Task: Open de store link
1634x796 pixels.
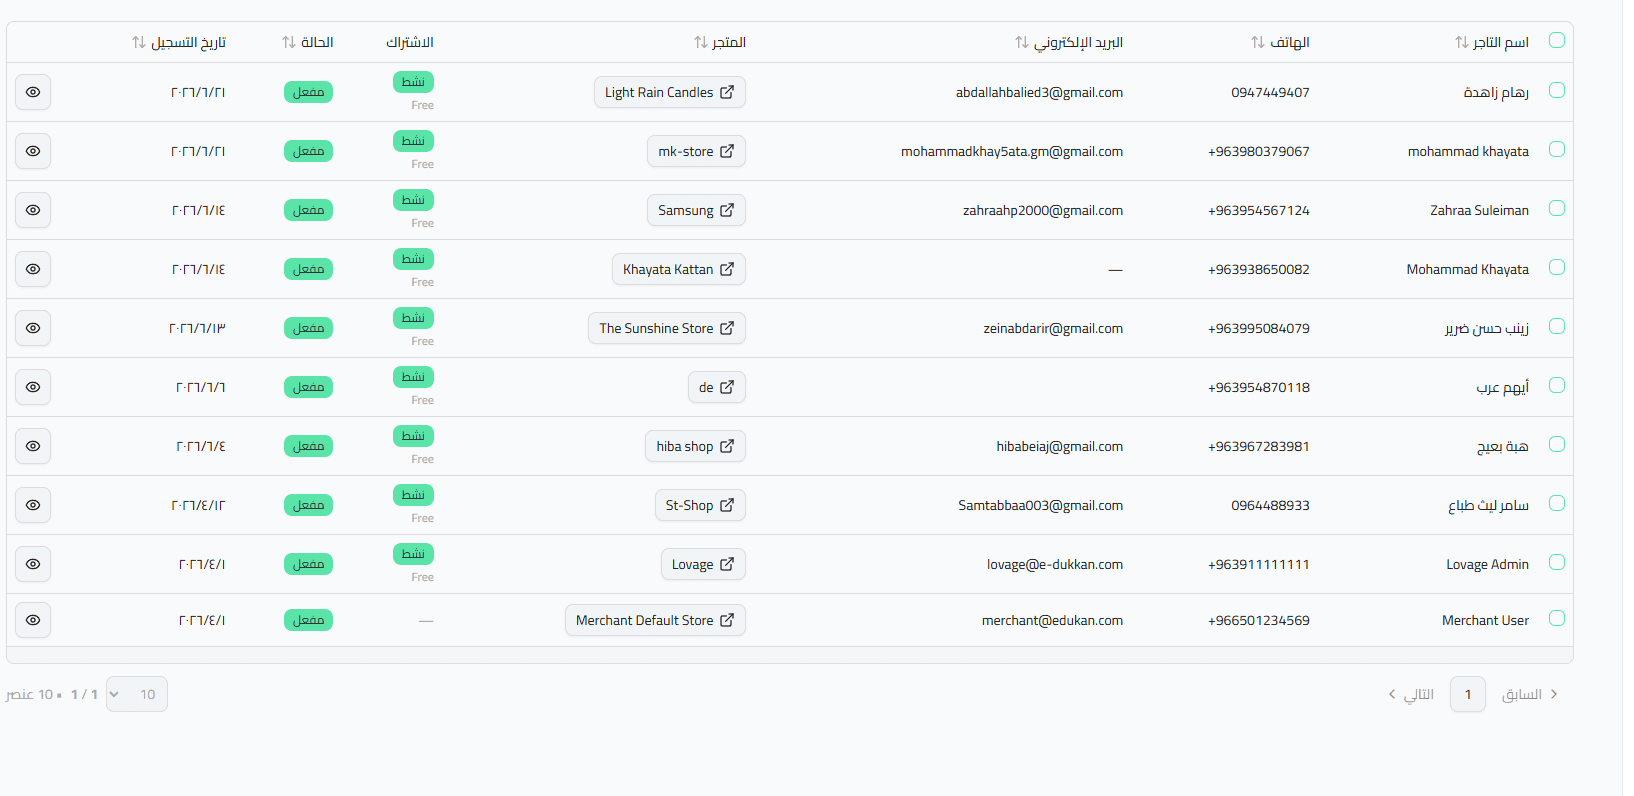Action: pyautogui.click(x=717, y=387)
